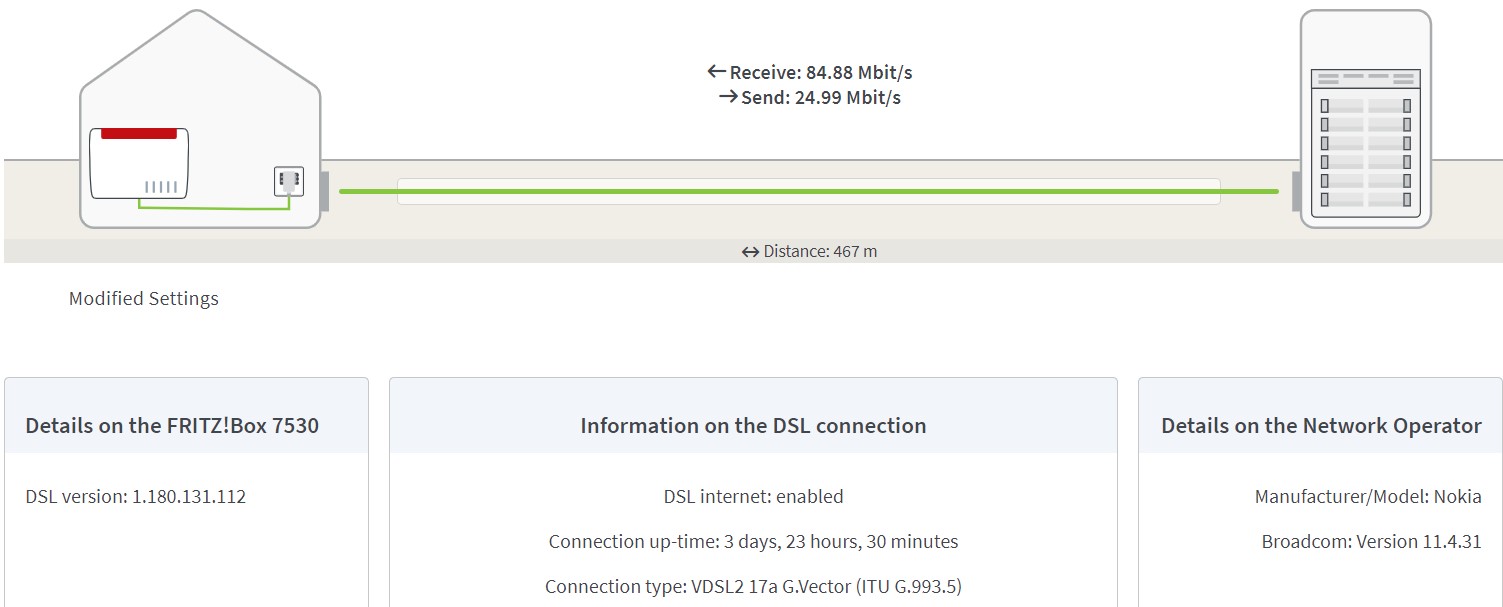Click the gray connector on the house wall
This screenshot has width=1503, height=607.
click(x=324, y=191)
